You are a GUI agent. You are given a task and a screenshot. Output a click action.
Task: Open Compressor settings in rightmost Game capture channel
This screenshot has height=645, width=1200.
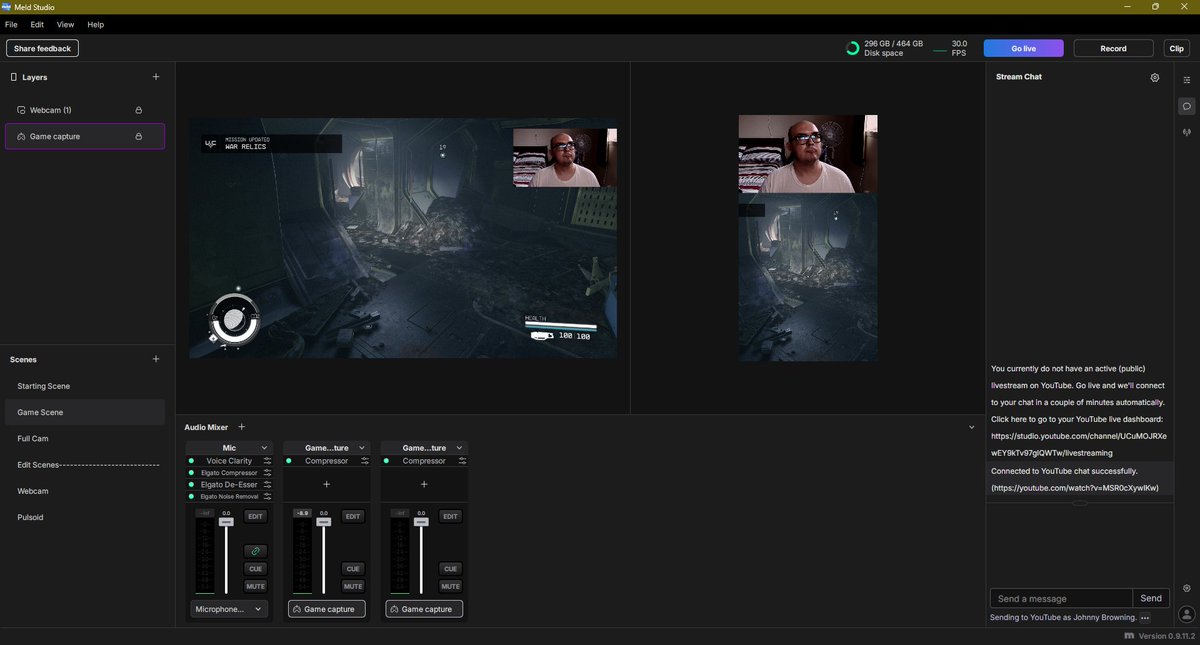pyautogui.click(x=462, y=461)
